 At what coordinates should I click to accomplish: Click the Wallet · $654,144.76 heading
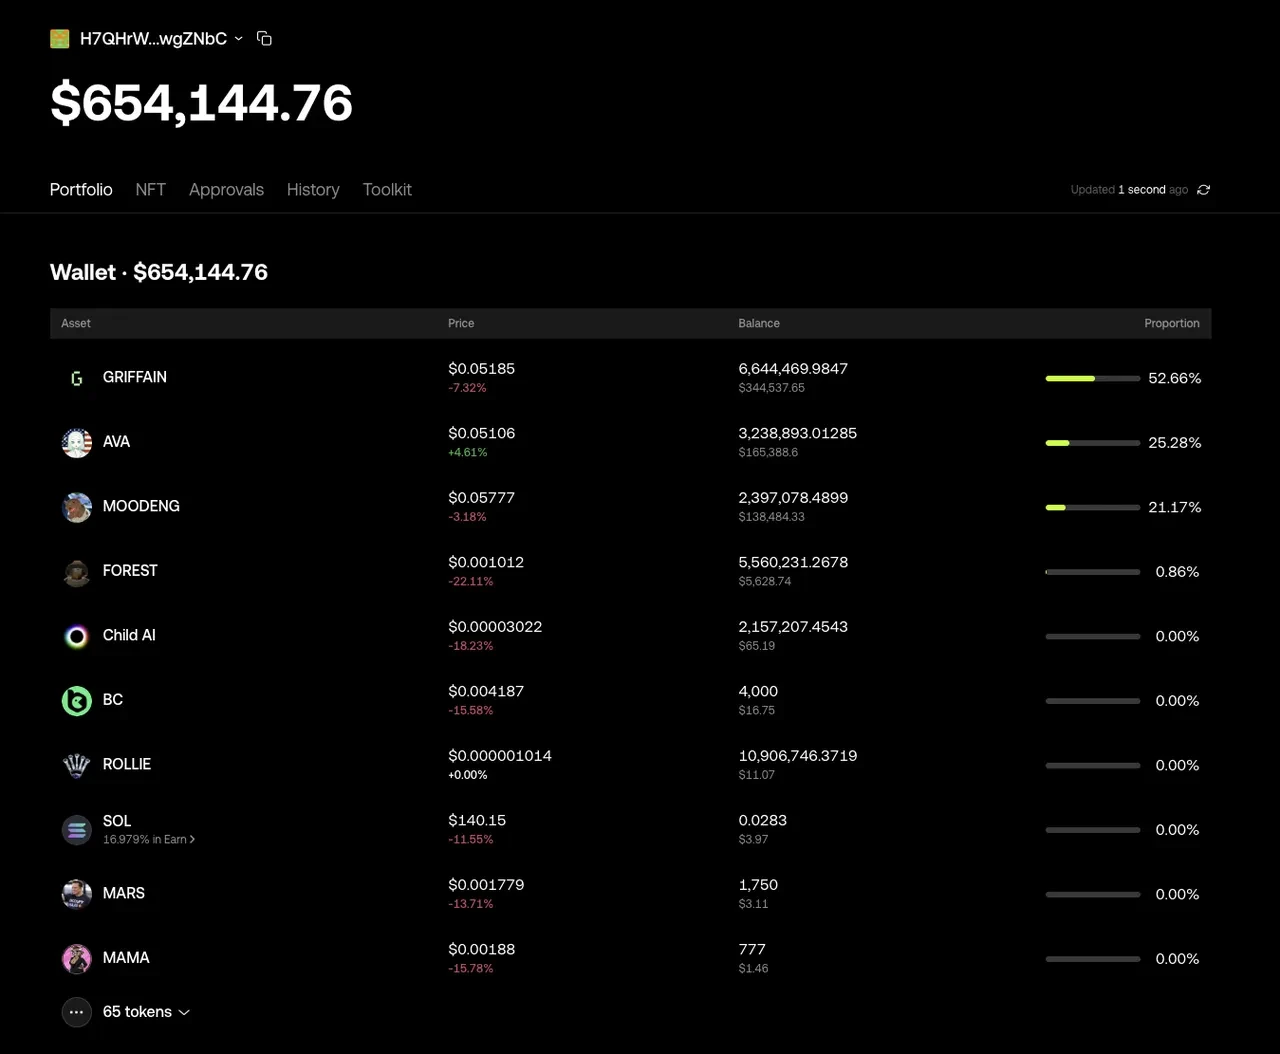click(x=159, y=272)
